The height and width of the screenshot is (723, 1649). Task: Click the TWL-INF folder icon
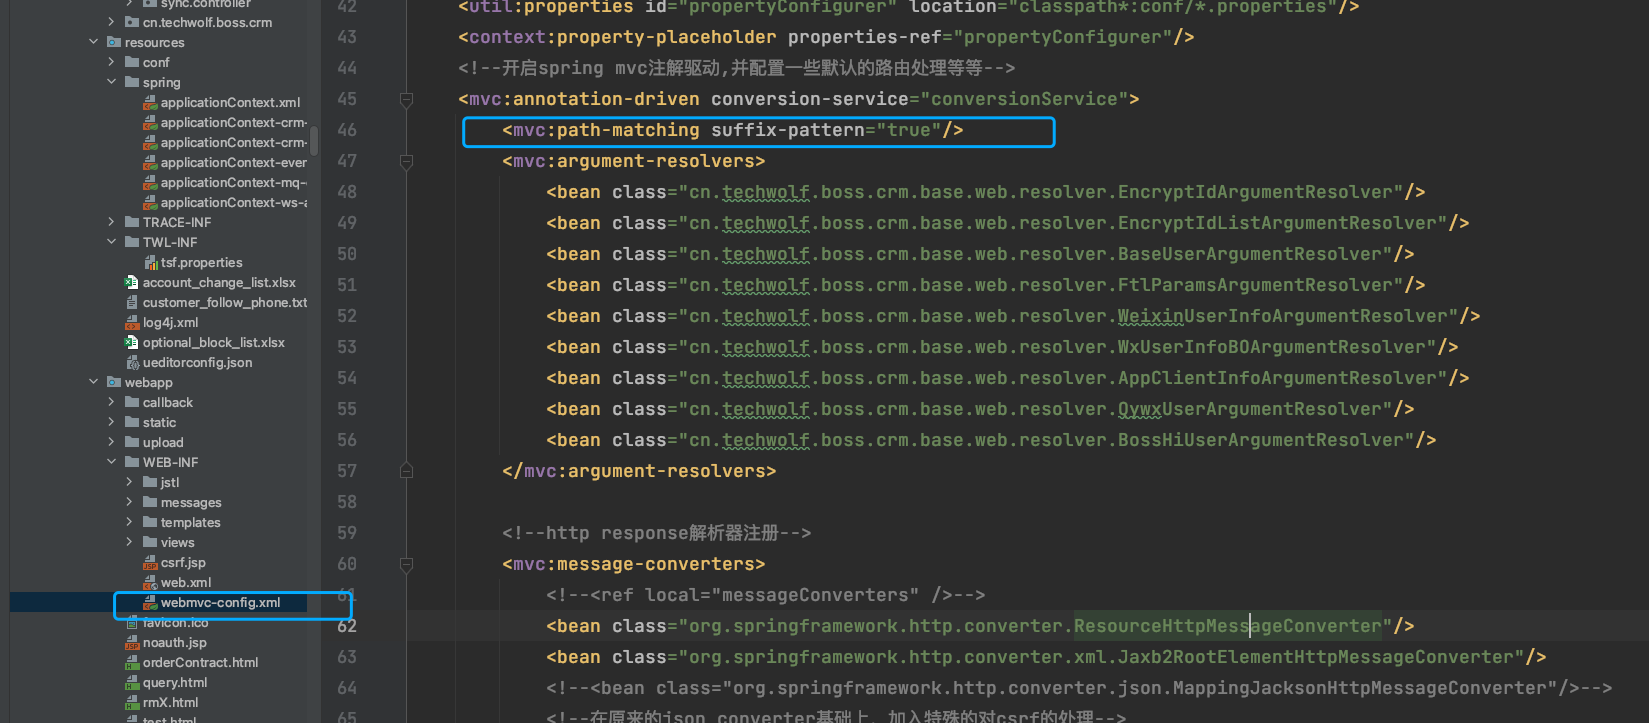coord(132,242)
